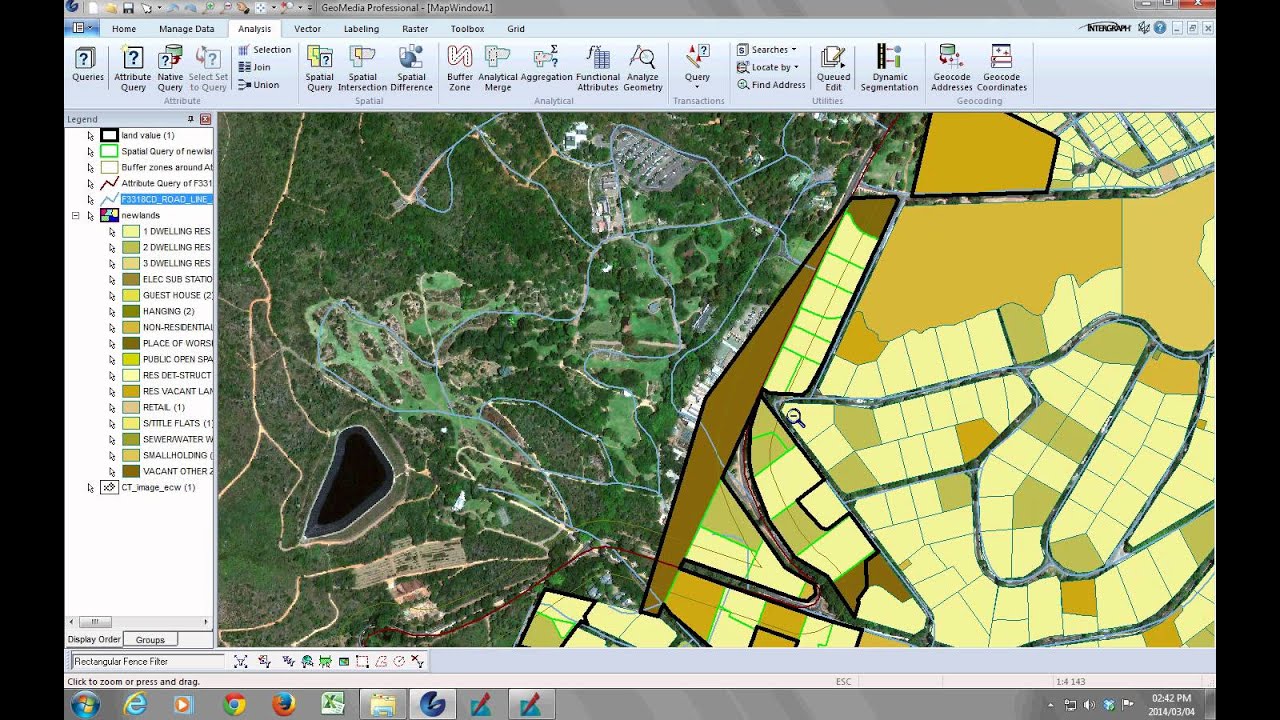
Task: Open the Geocode Addresses tool
Action: 952,69
